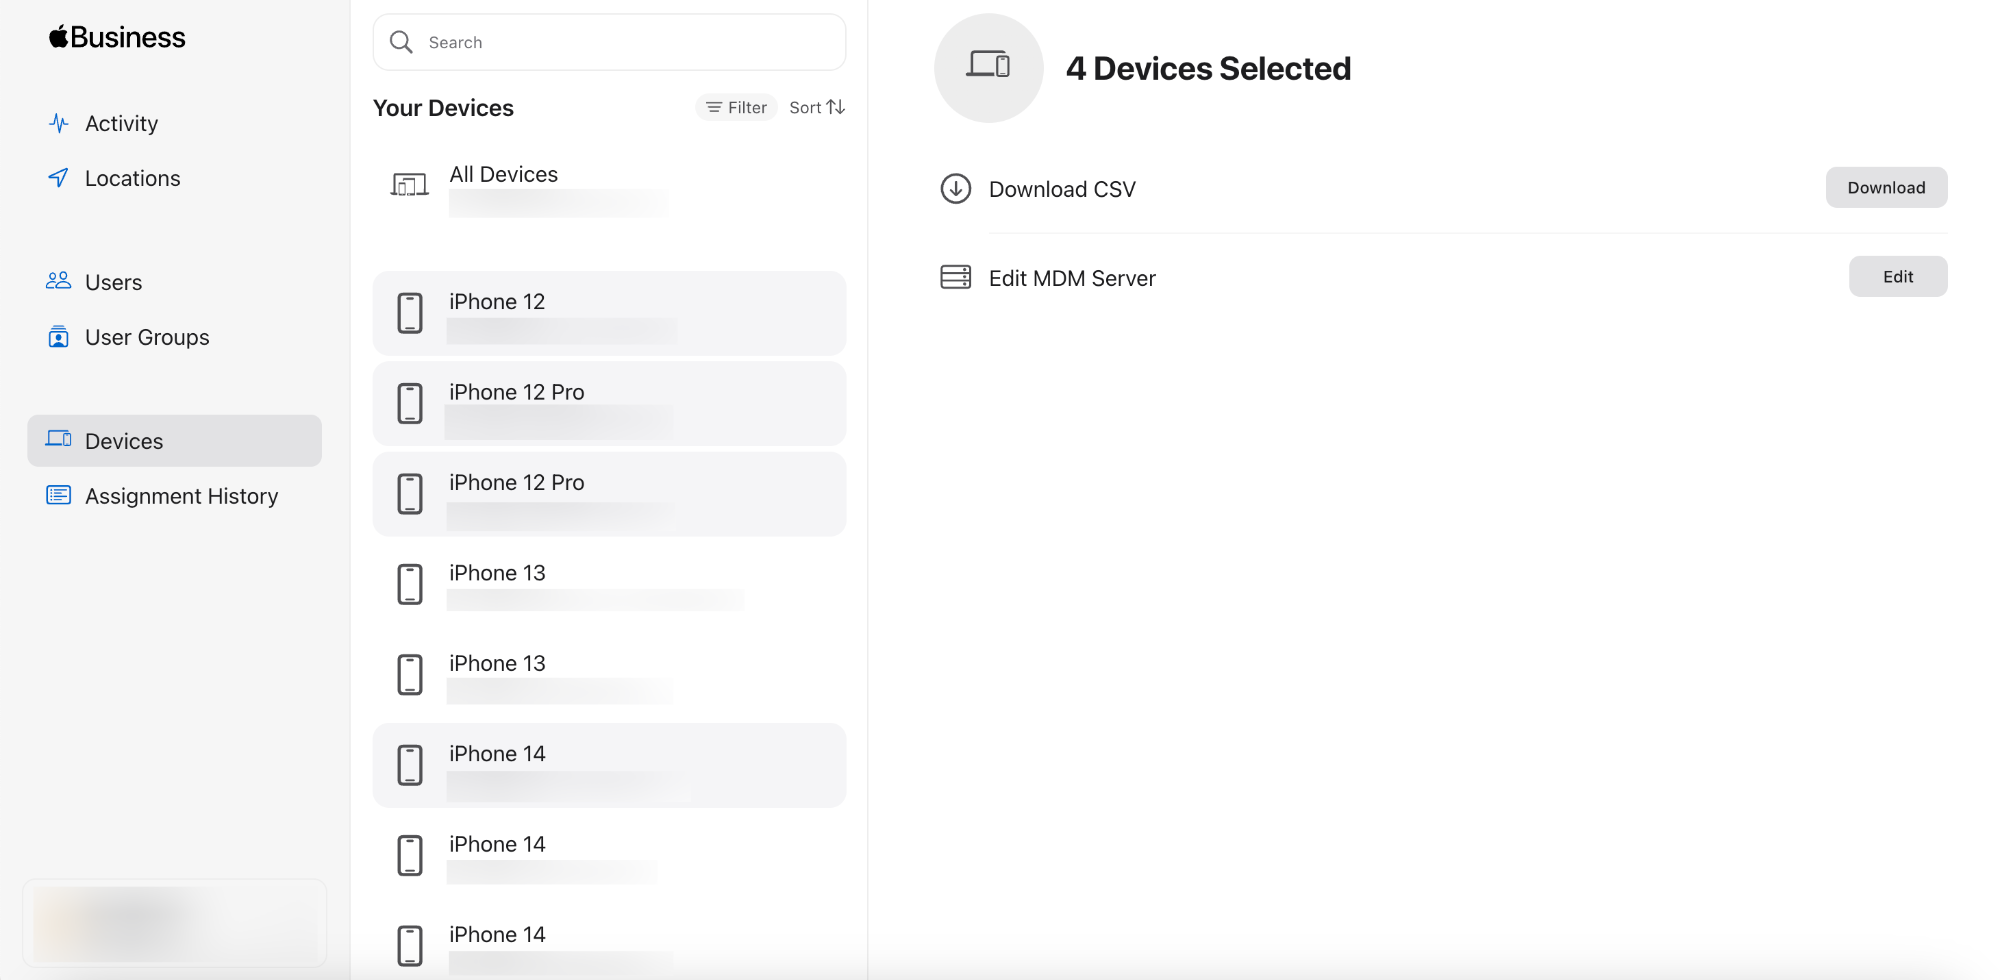Click the Sort arrows icon

pyautogui.click(x=836, y=107)
